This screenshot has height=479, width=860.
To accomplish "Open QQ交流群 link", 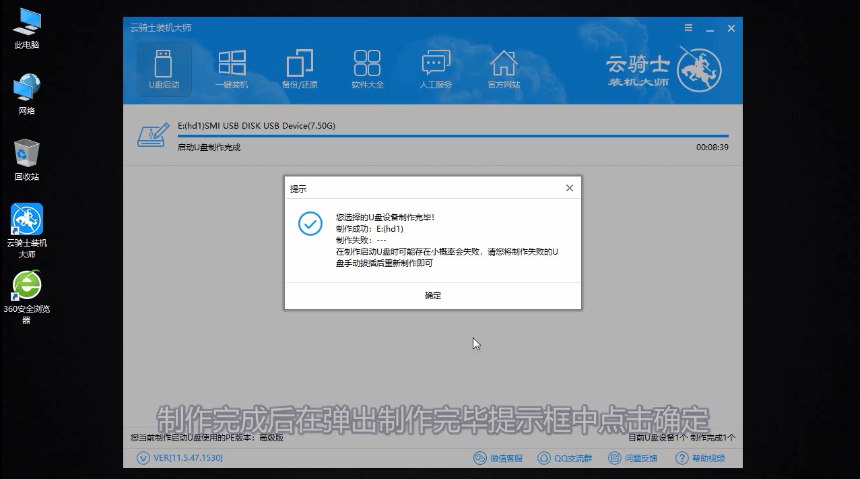I will pos(564,458).
